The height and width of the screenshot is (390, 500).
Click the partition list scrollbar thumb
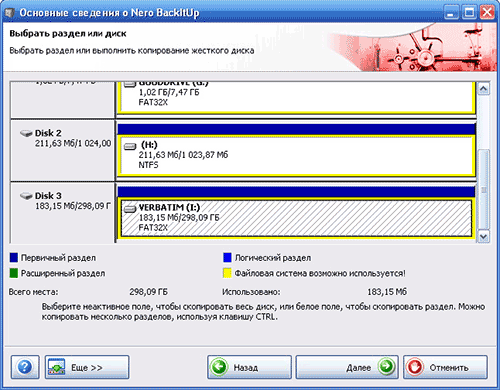(483, 189)
